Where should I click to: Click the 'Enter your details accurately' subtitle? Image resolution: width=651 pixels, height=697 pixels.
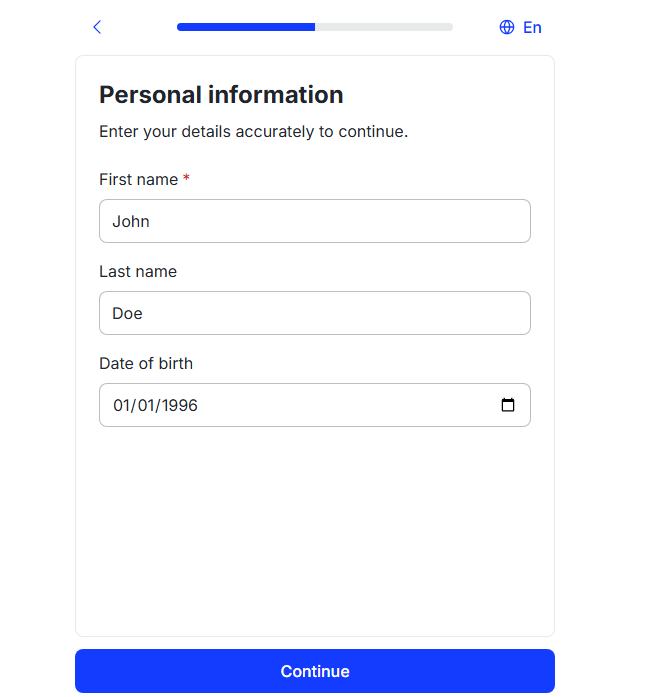click(x=253, y=132)
